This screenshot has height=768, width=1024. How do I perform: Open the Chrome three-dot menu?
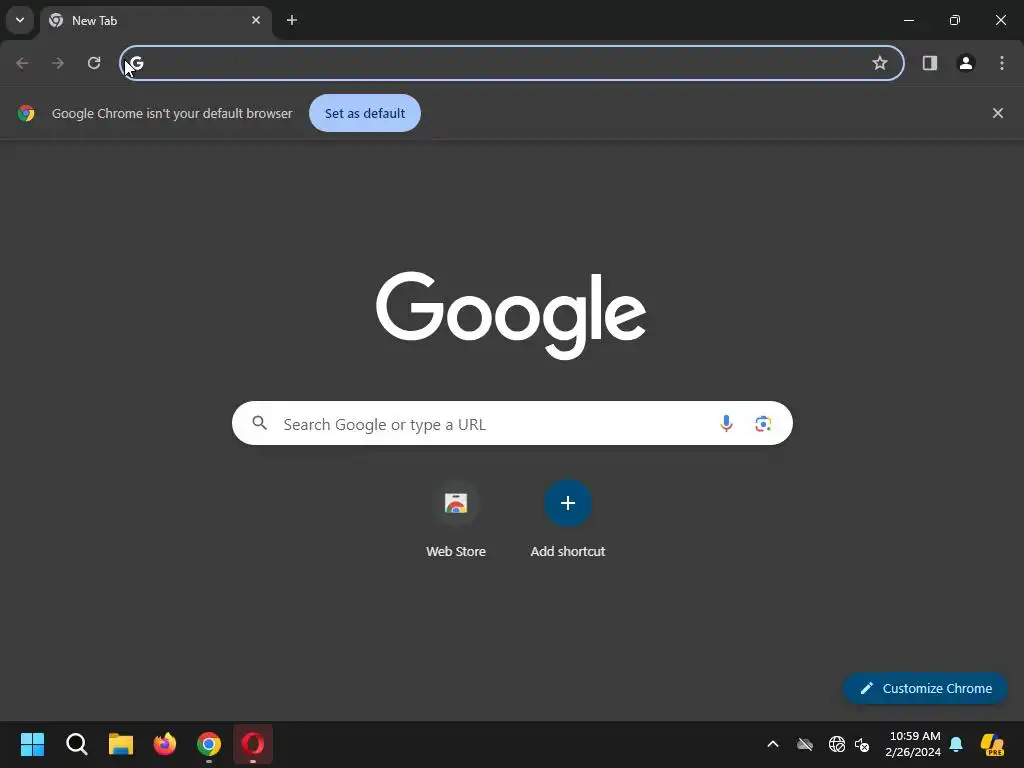(1002, 63)
